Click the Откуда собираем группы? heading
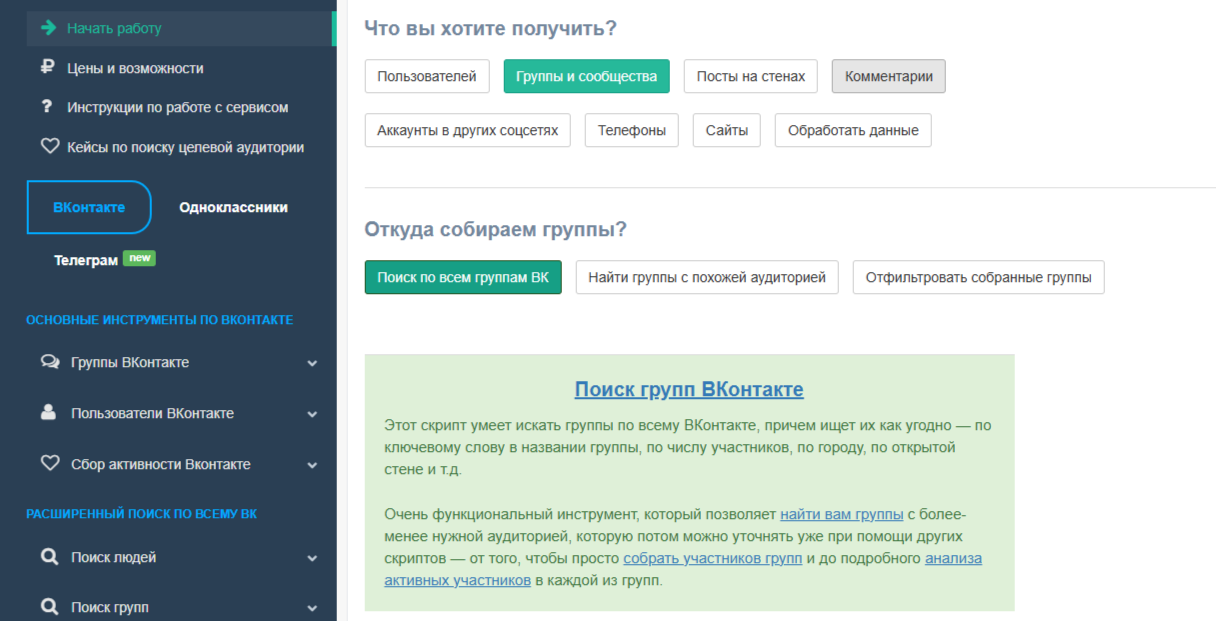 [496, 229]
